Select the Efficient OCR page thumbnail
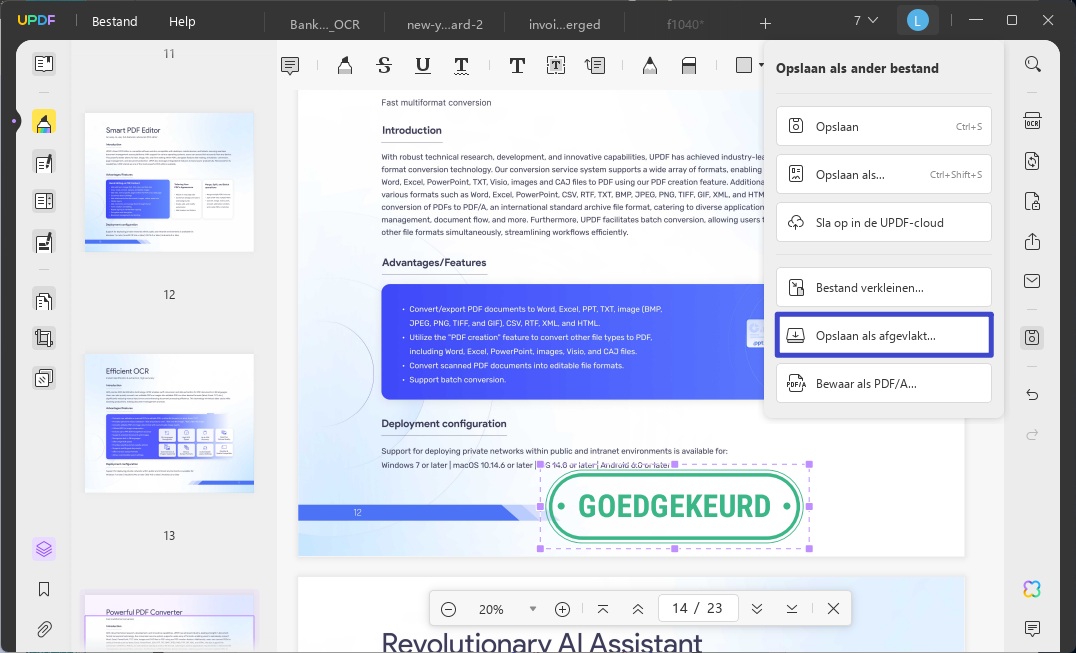This screenshot has width=1076, height=653. coord(169,423)
